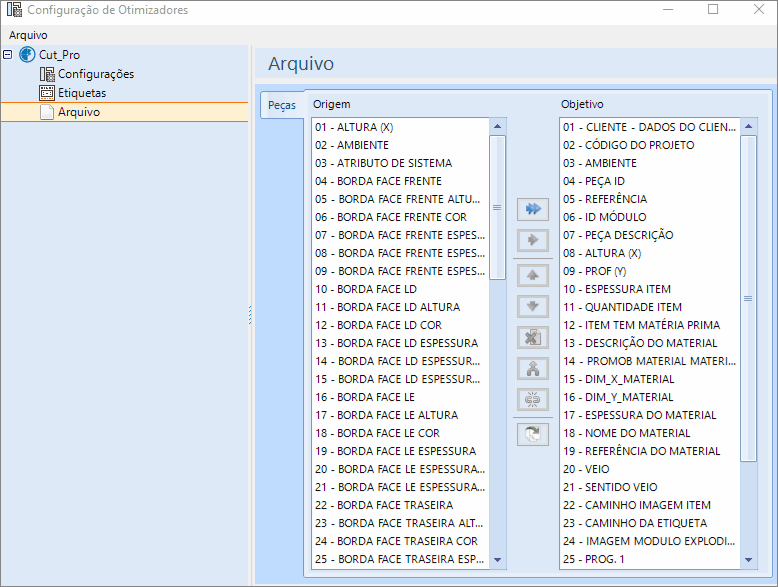Collapse the Cut_Pro tree node
Image resolution: width=778 pixels, height=587 pixels.
[x=7, y=55]
